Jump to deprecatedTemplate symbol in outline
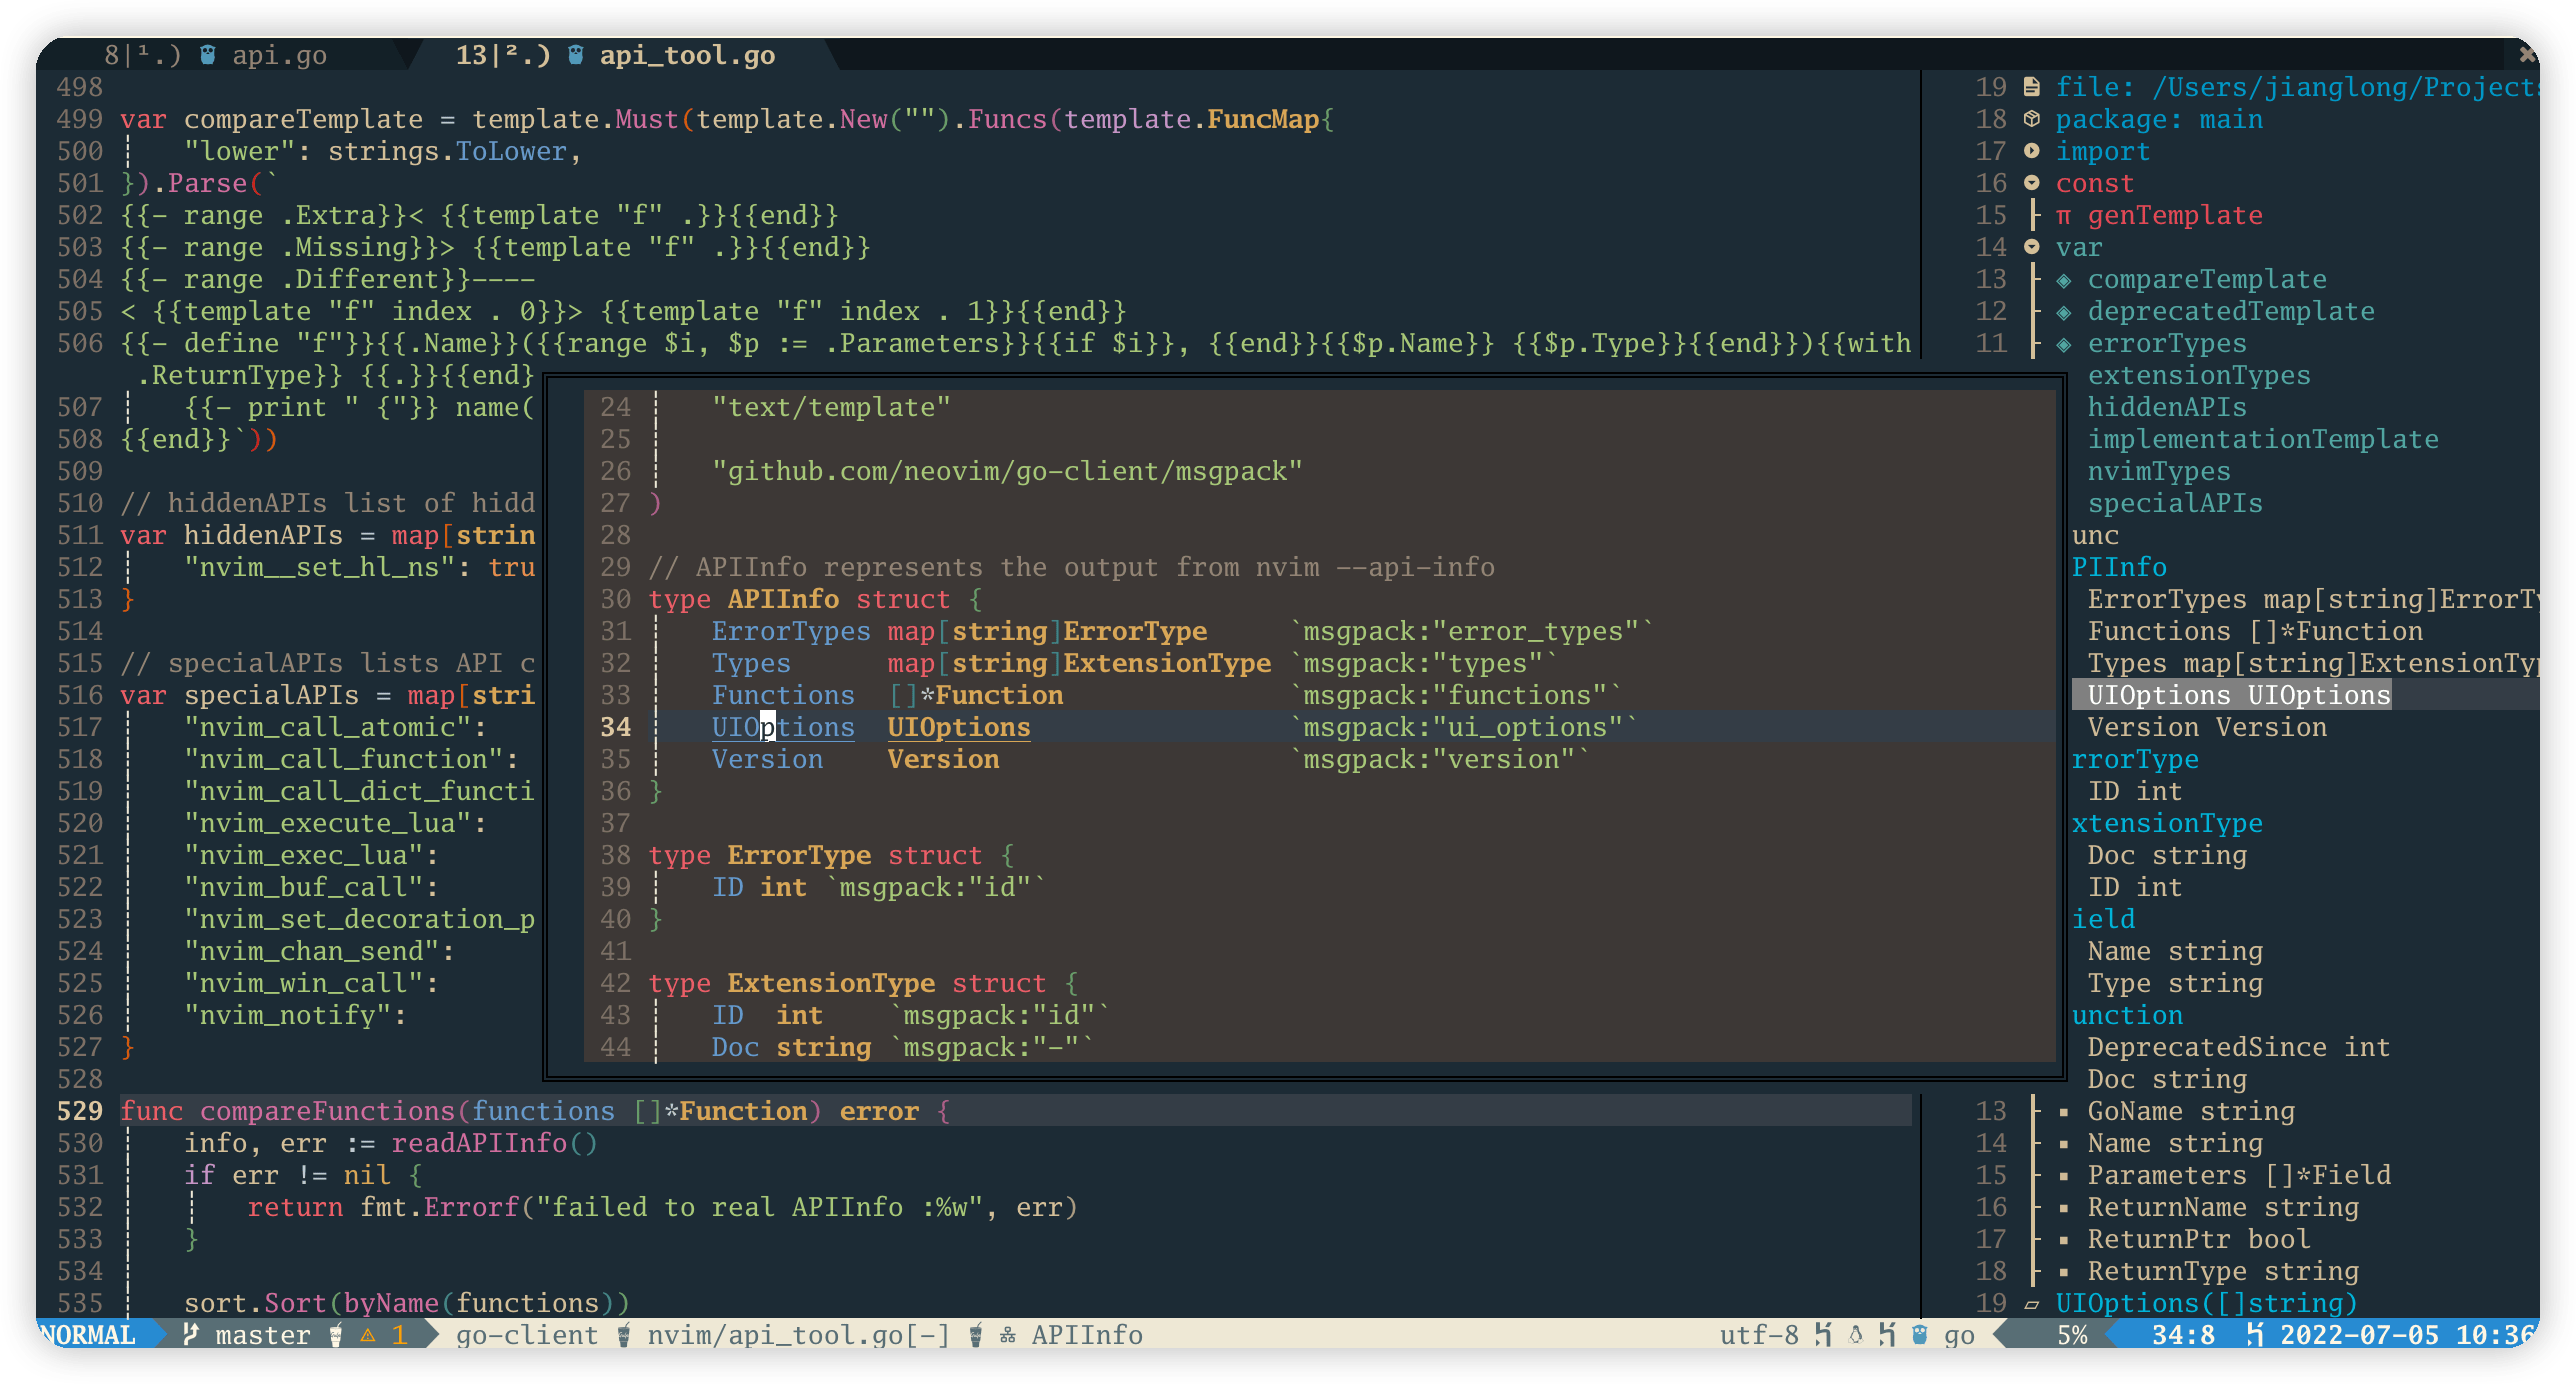Image resolution: width=2576 pixels, height=1384 pixels. [2230, 311]
